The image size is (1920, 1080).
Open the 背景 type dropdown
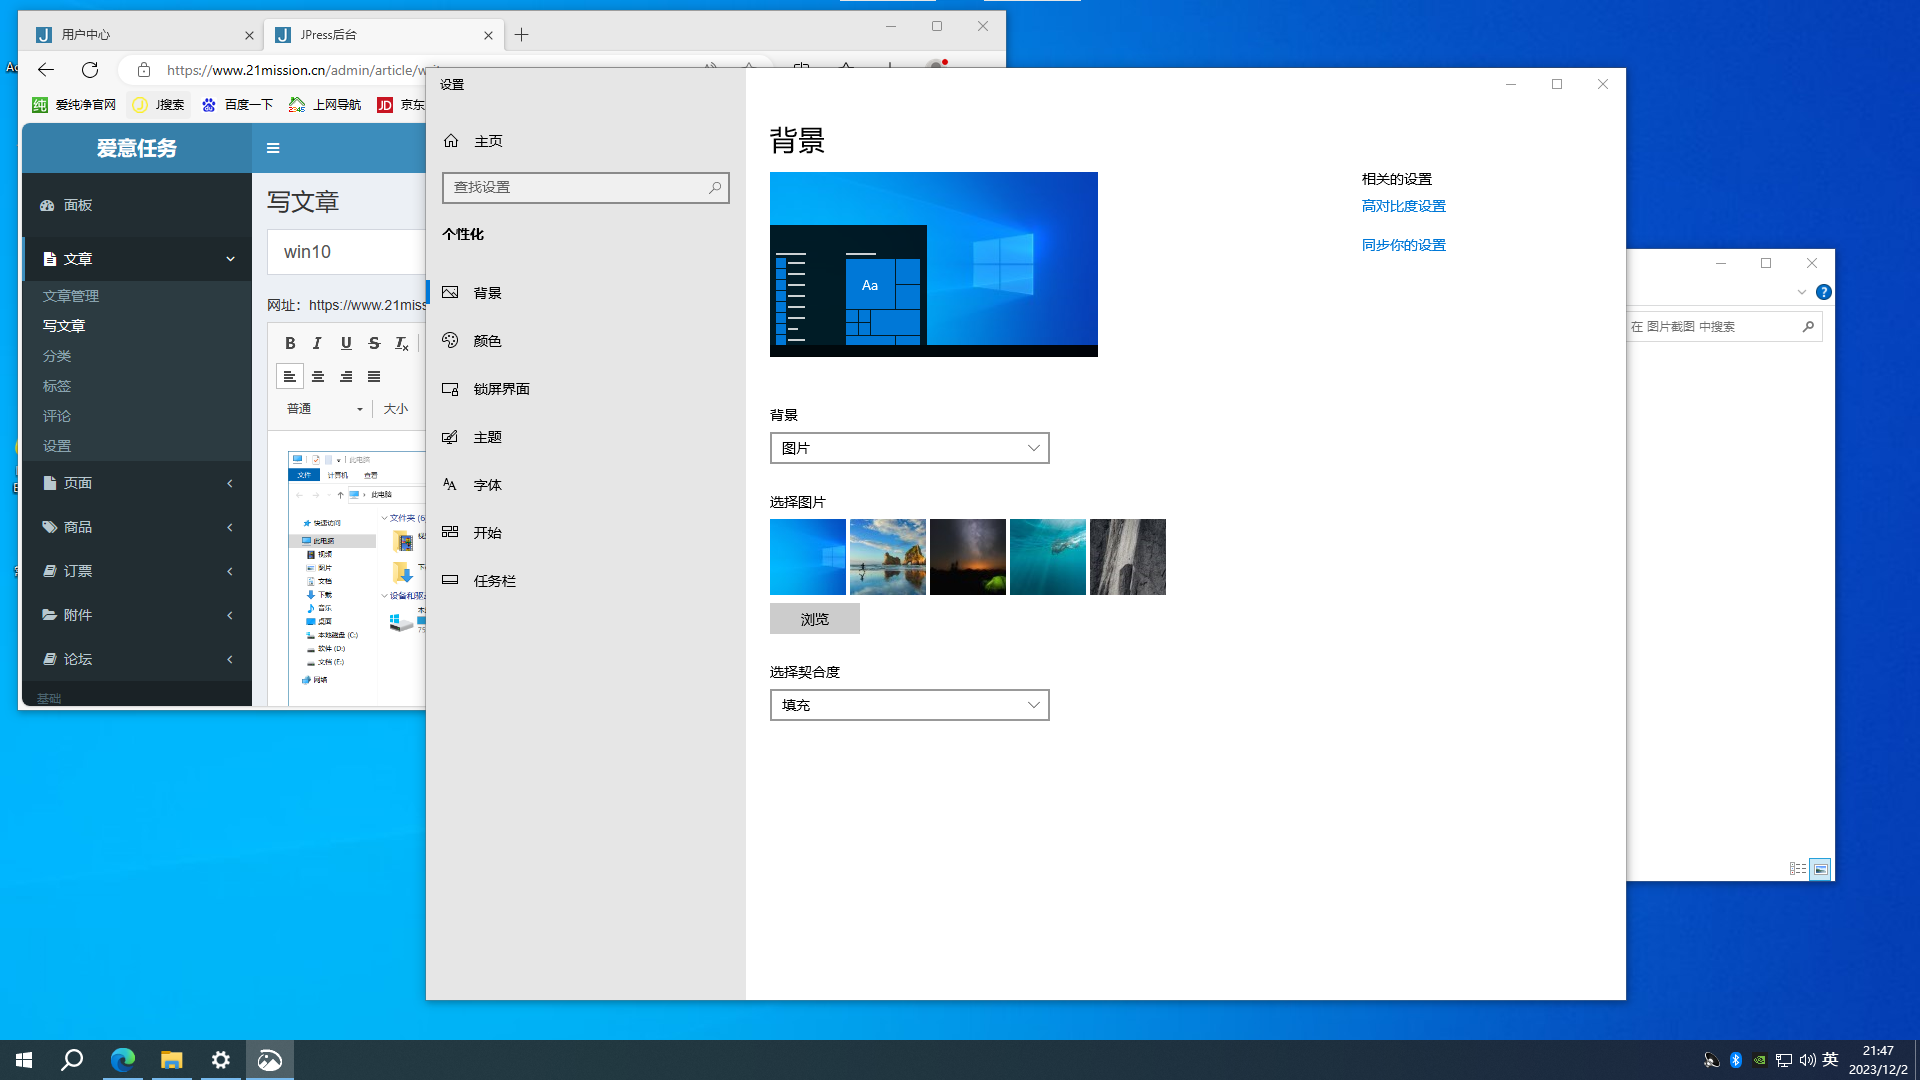click(x=909, y=448)
